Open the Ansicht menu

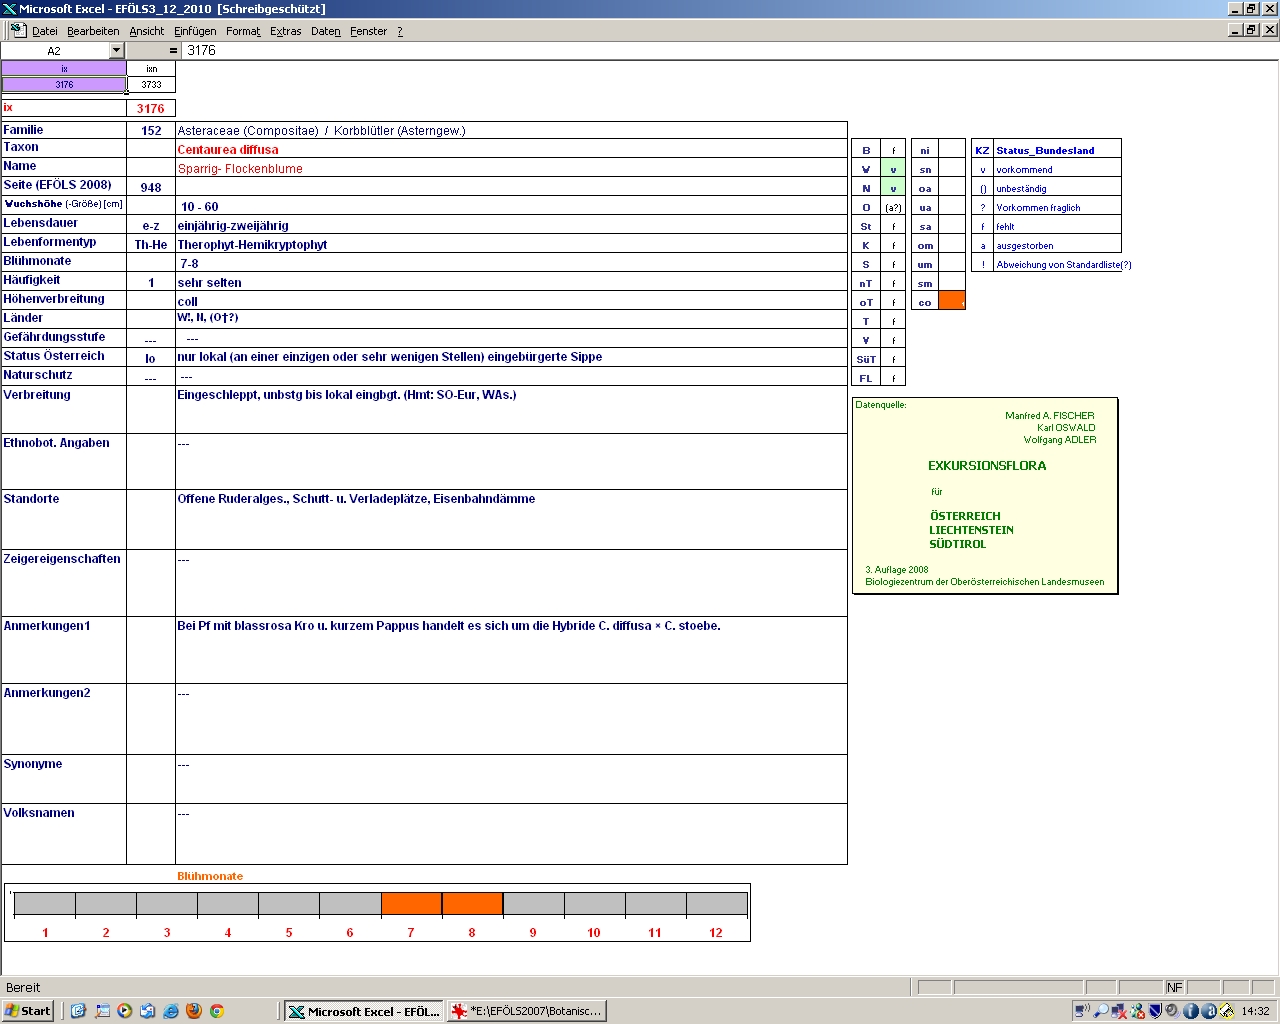click(x=147, y=31)
